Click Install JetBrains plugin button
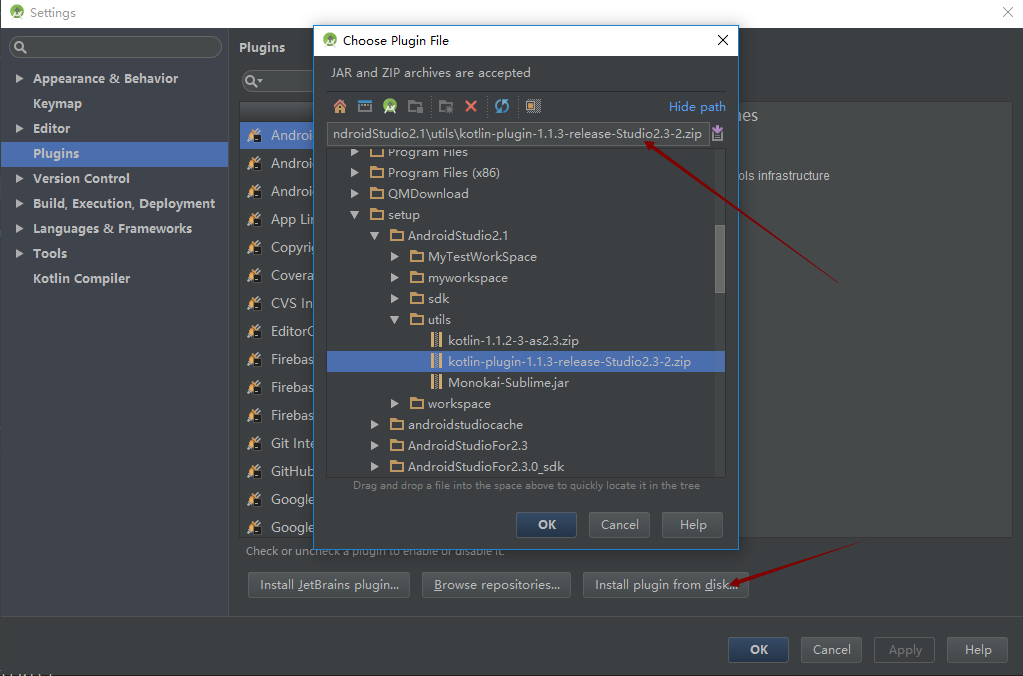This screenshot has height=676, width=1023. pyautogui.click(x=329, y=585)
